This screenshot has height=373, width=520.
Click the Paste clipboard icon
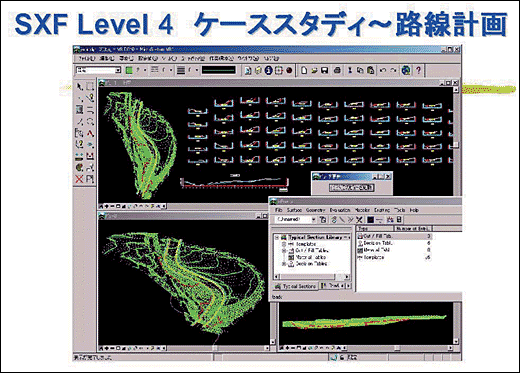click(371, 70)
